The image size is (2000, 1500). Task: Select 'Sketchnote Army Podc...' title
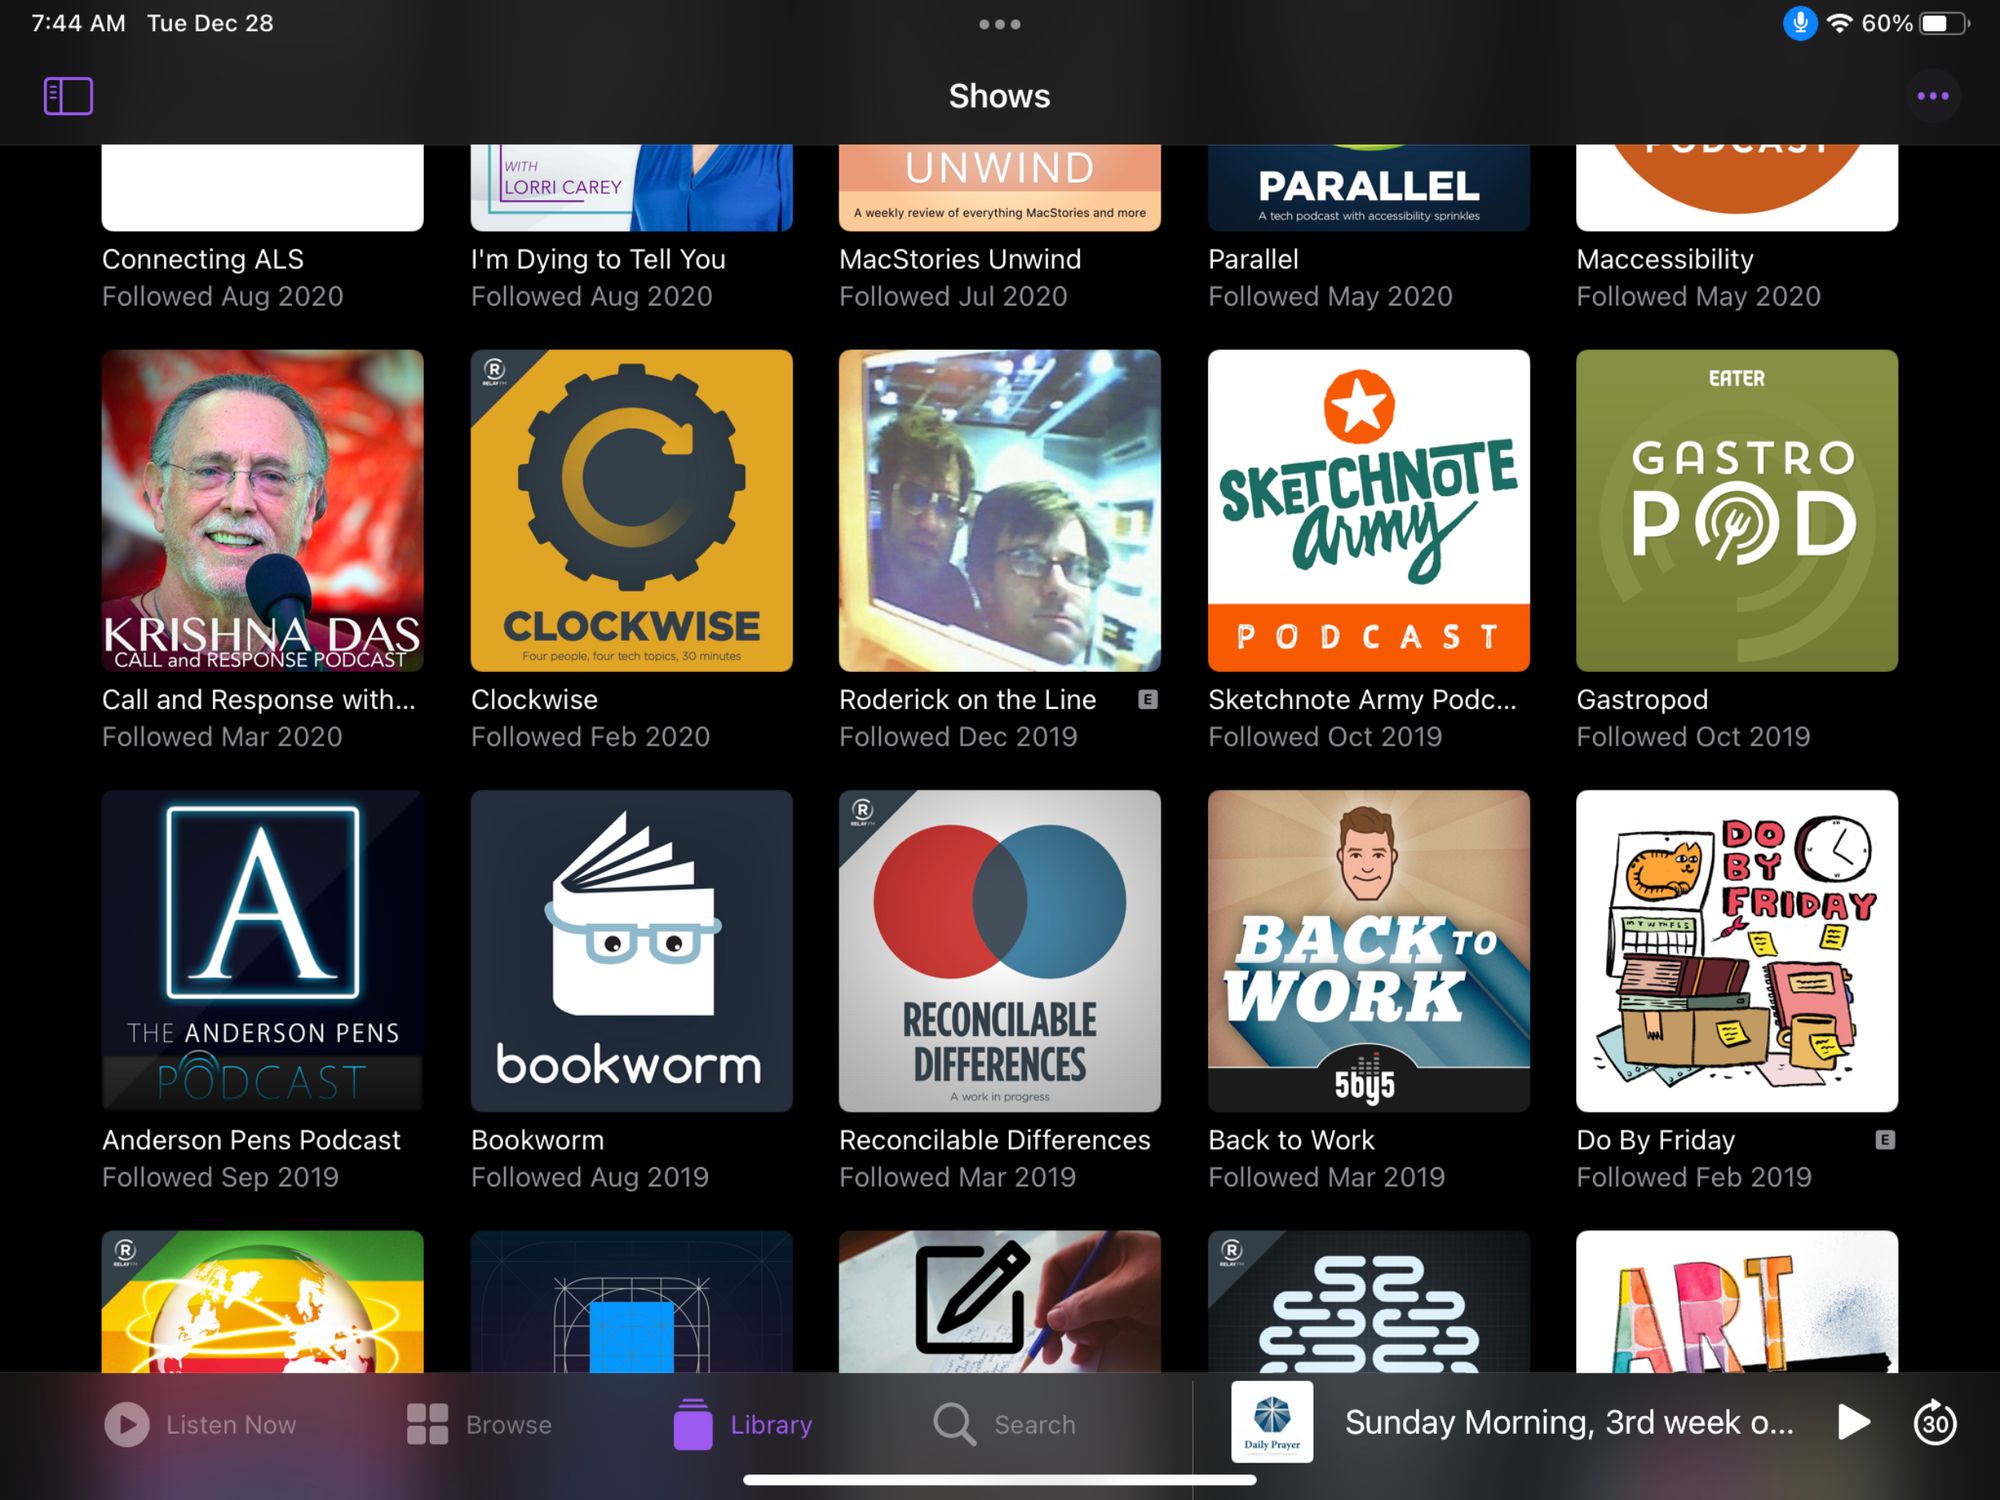tap(1362, 699)
